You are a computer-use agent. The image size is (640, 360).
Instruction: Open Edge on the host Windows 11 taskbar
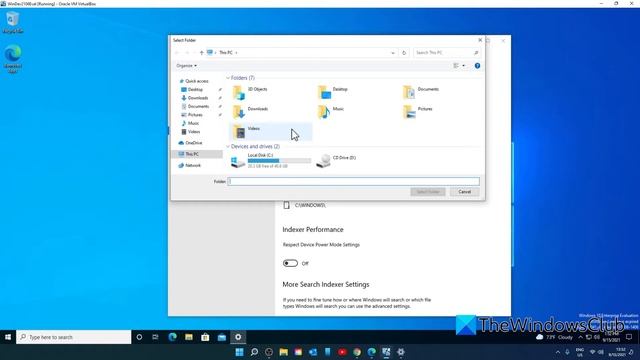pyautogui.click(x=371, y=352)
